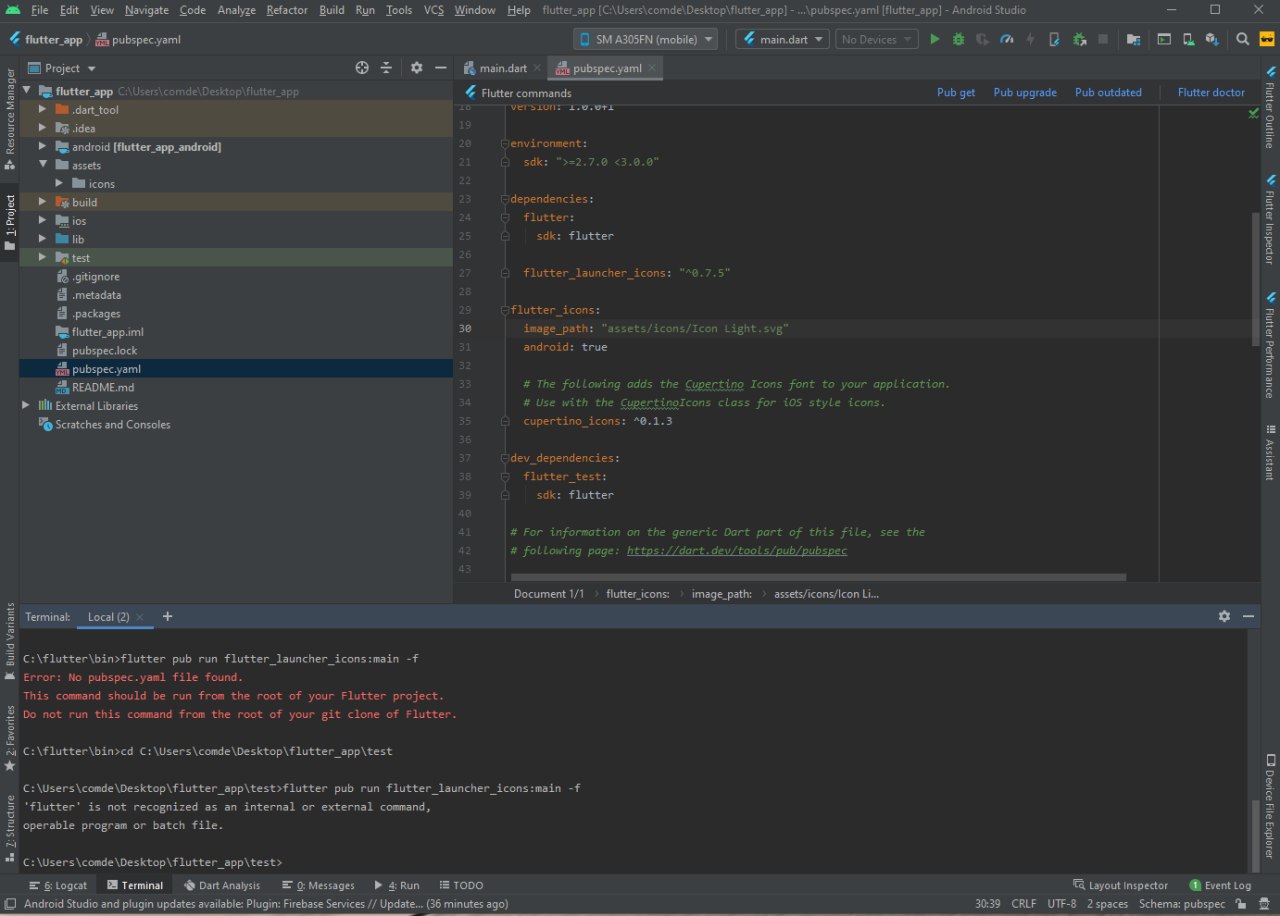Click the Pub outdated link

click(1108, 92)
